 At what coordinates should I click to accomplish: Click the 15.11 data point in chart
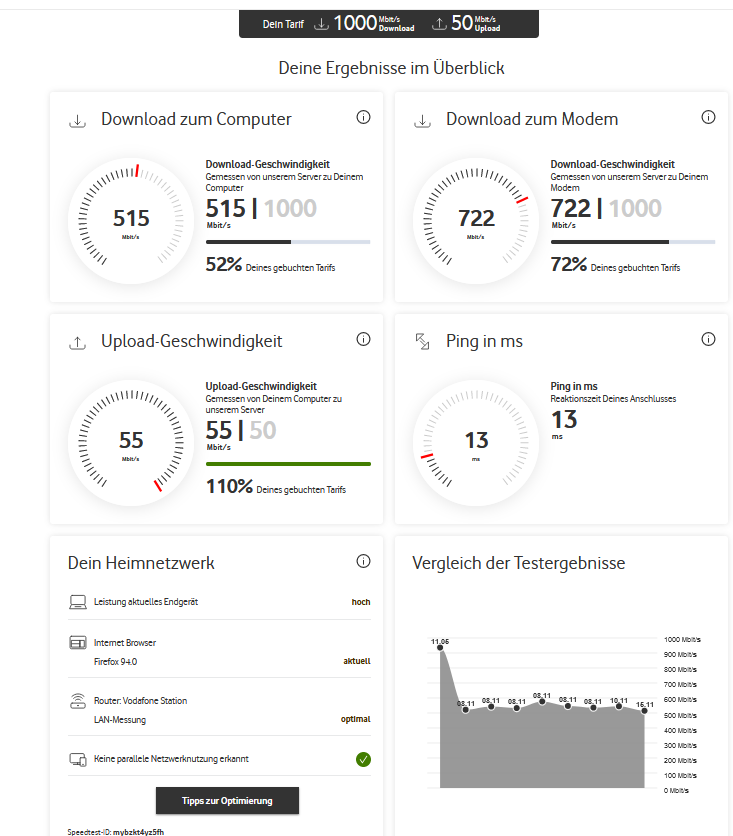(x=645, y=711)
